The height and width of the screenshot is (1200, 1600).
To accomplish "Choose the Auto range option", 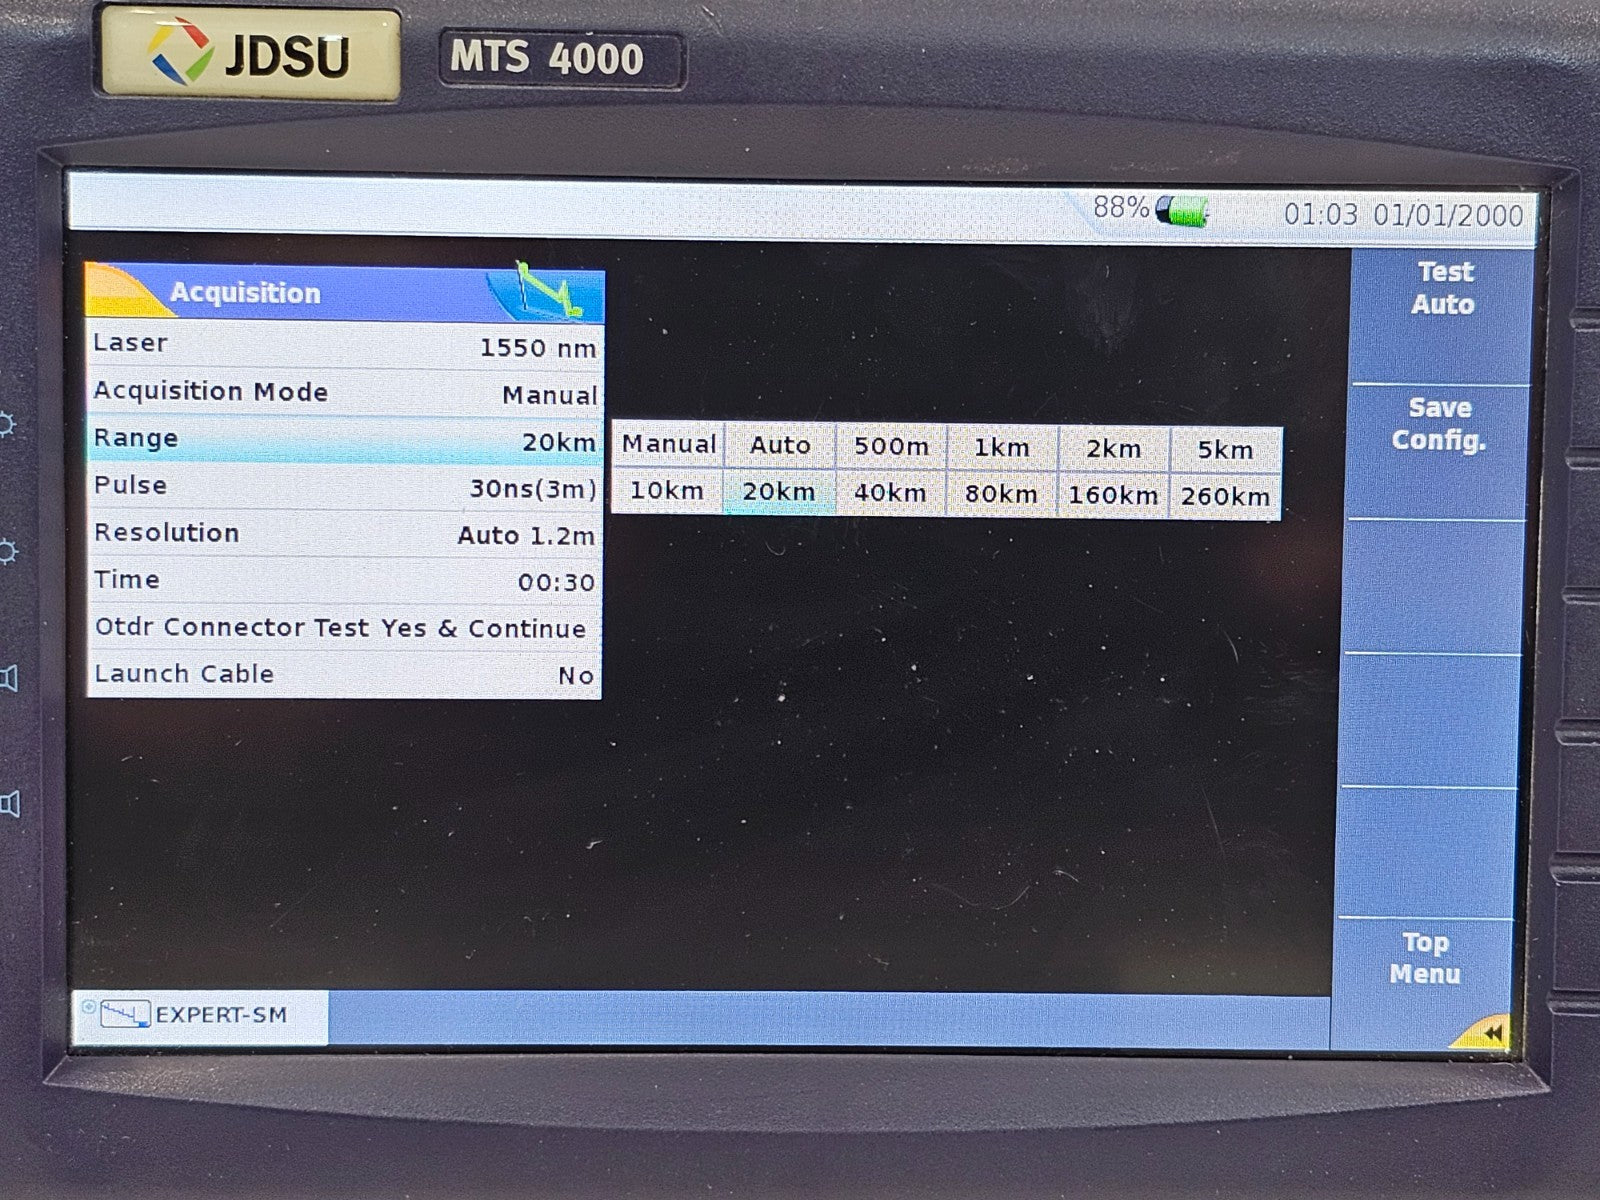I will (780, 446).
